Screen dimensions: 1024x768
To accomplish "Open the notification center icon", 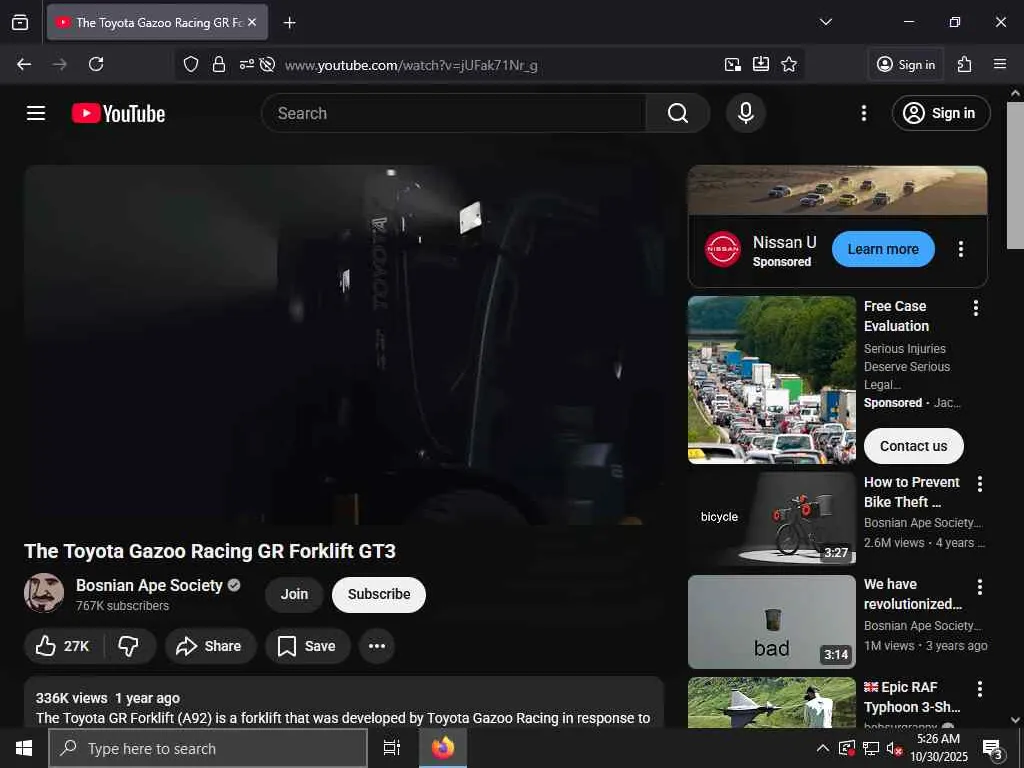I will [994, 749].
